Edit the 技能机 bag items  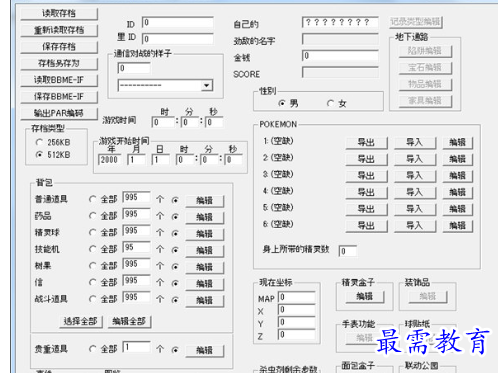(x=205, y=251)
